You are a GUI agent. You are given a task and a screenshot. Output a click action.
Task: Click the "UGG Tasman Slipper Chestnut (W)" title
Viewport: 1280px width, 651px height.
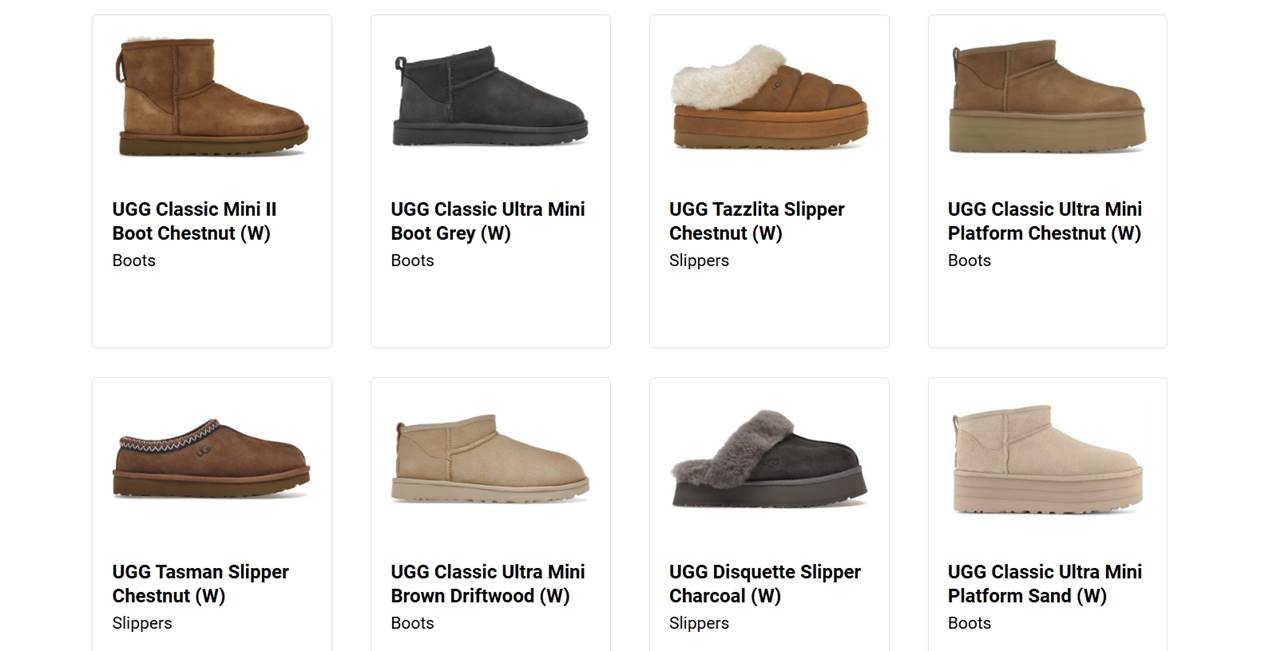[x=200, y=584]
